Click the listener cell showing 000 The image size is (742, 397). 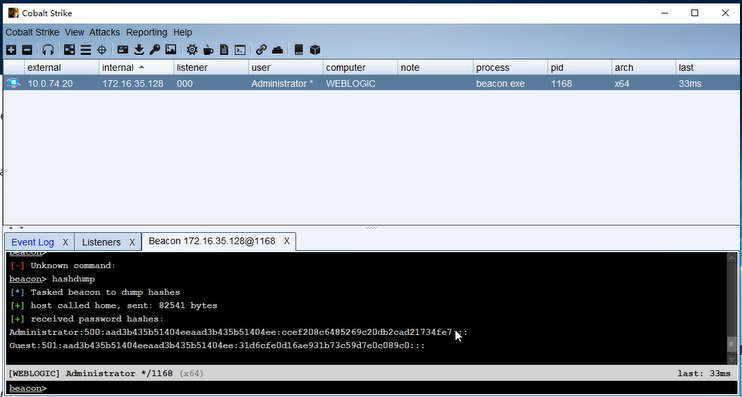[211, 84]
